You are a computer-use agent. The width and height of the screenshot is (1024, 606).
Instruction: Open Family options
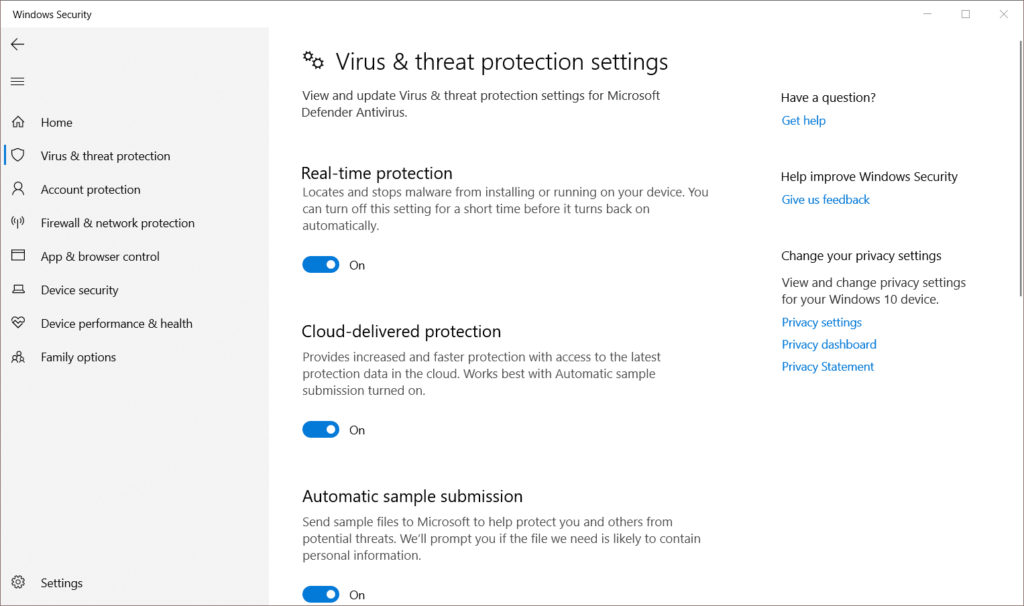78,356
